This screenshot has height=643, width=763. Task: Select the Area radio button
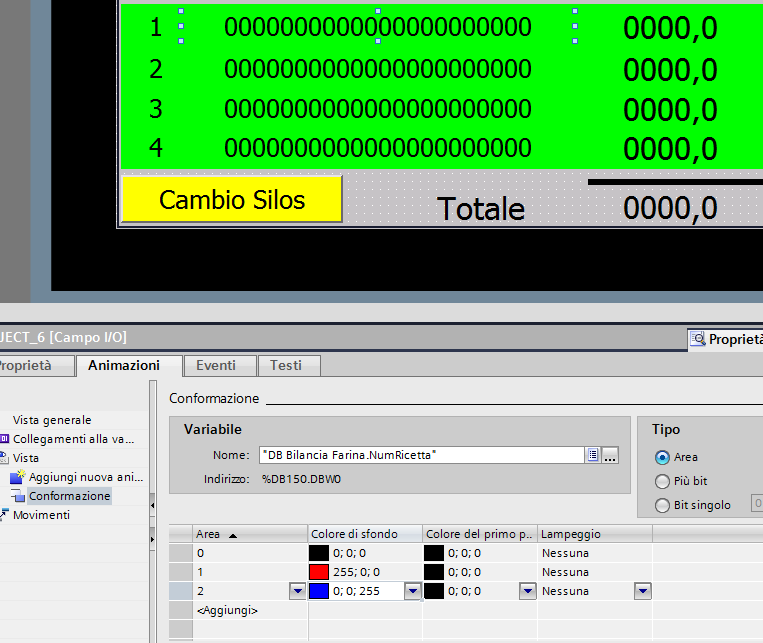coord(662,457)
